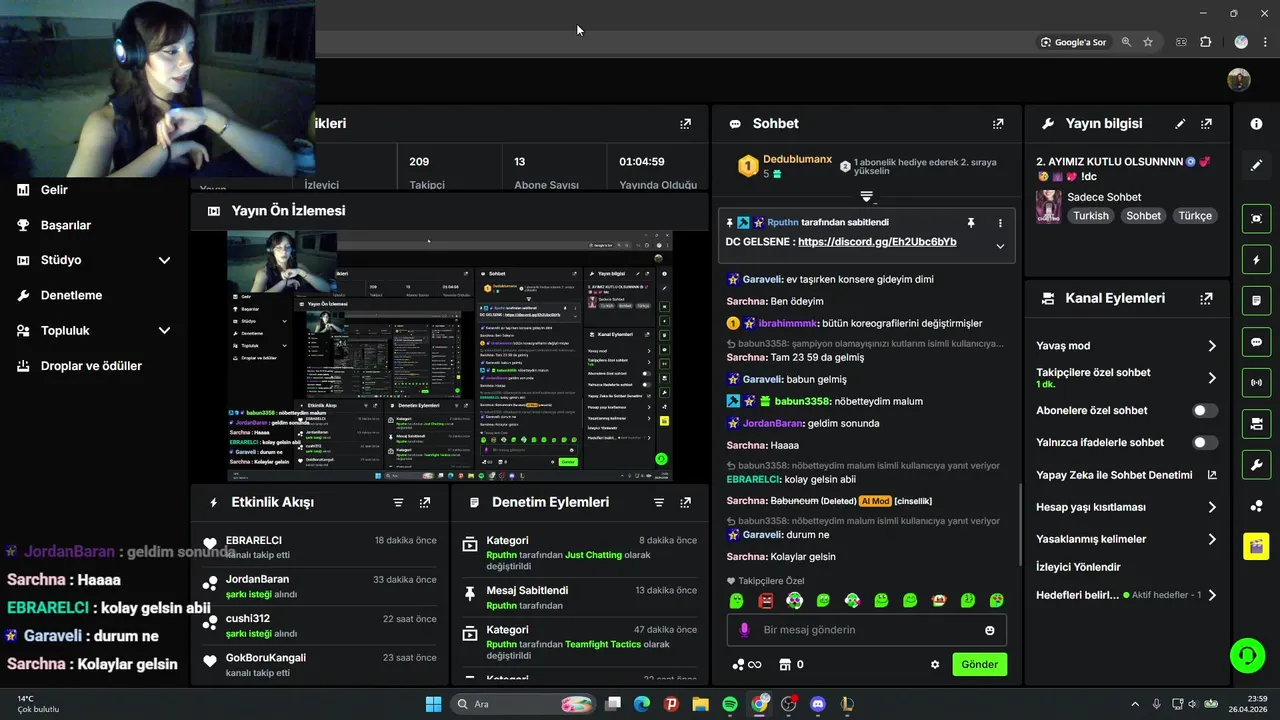The height and width of the screenshot is (720, 1280).
Task: Open the green headset support button
Action: pyautogui.click(x=1247, y=656)
